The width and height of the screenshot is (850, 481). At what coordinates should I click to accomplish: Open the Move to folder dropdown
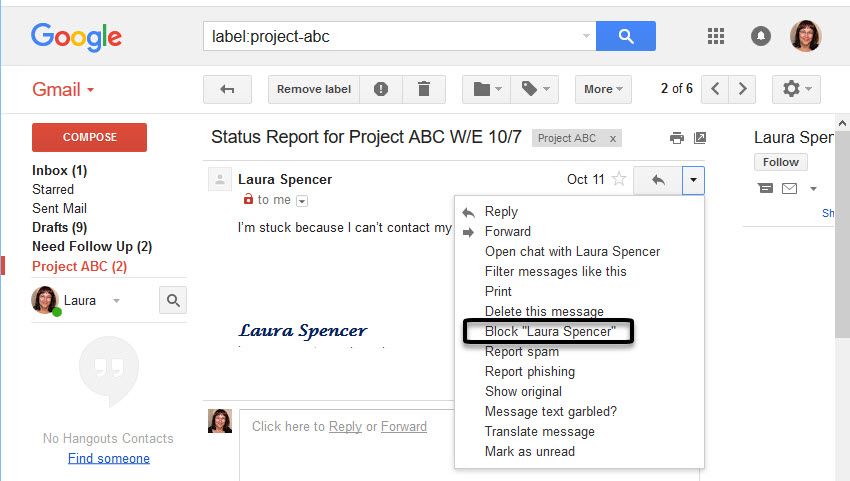(487, 89)
